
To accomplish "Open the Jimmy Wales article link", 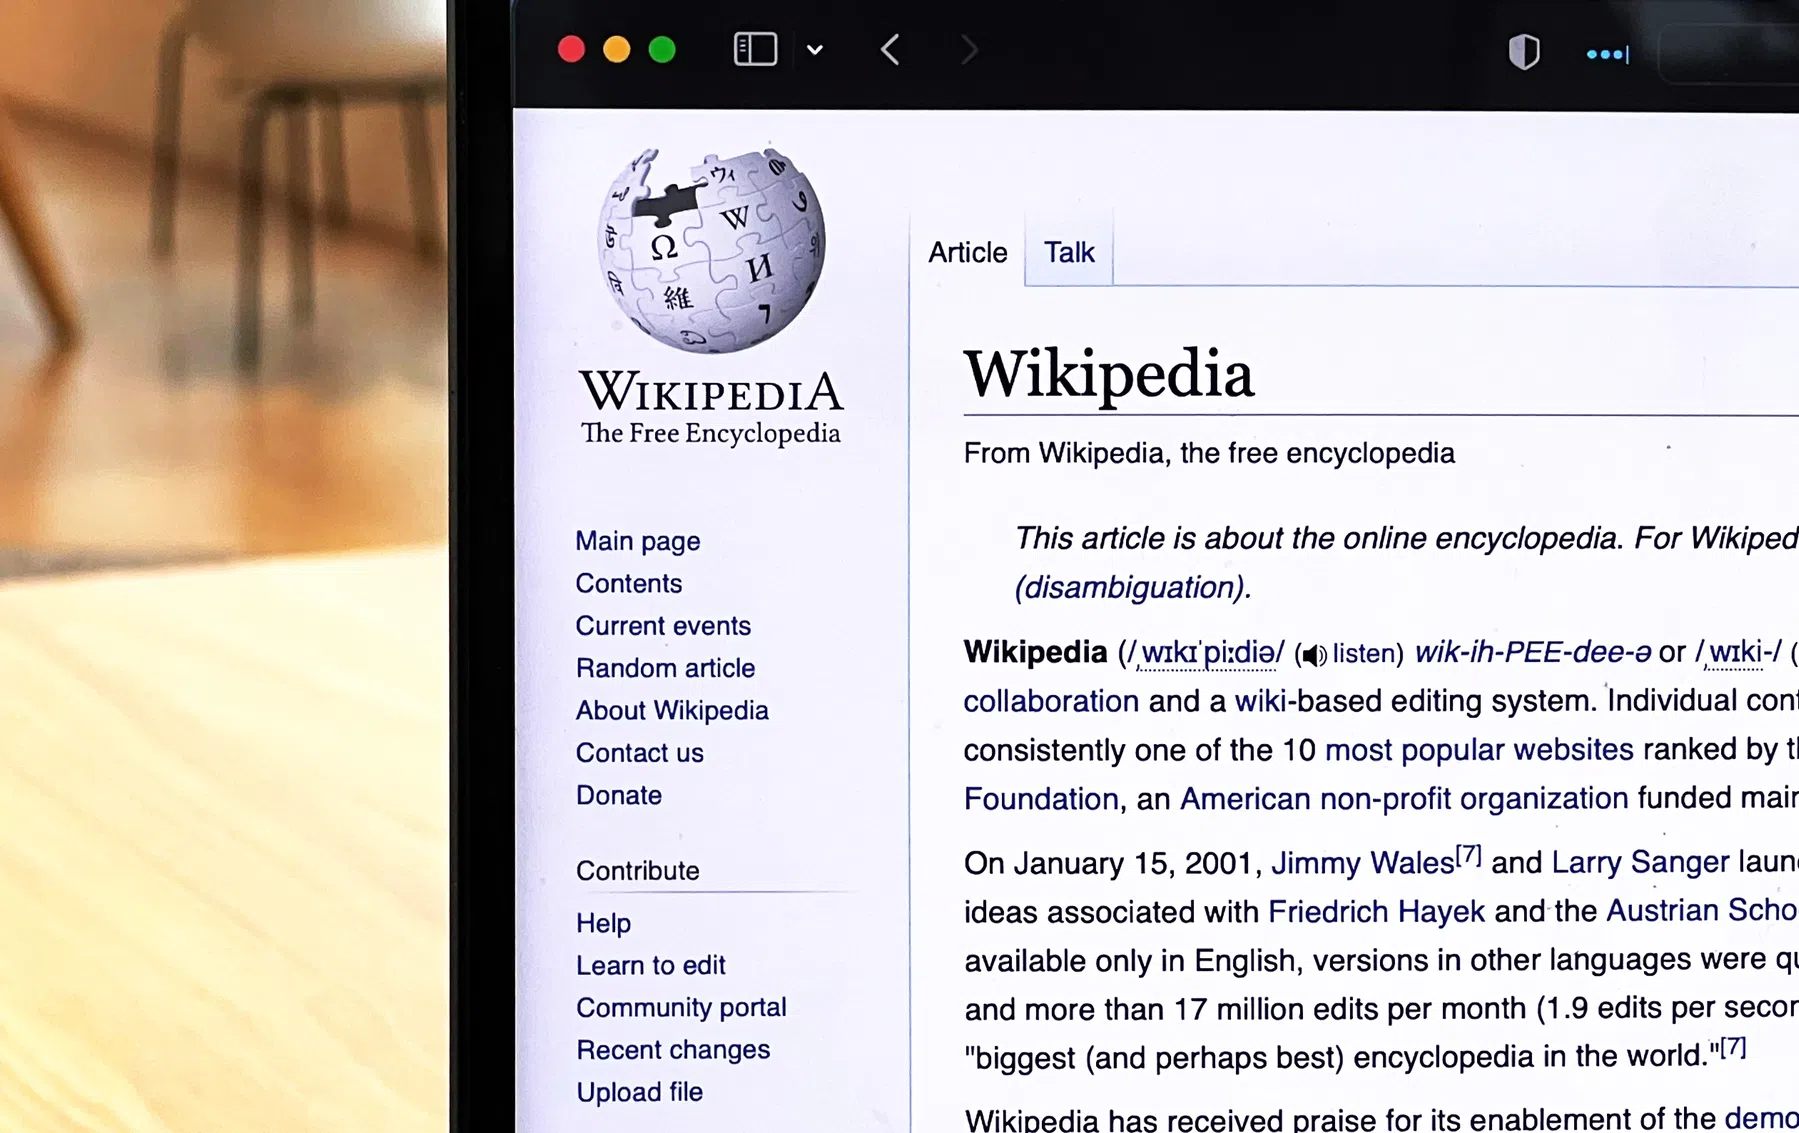I will click(x=1361, y=863).
